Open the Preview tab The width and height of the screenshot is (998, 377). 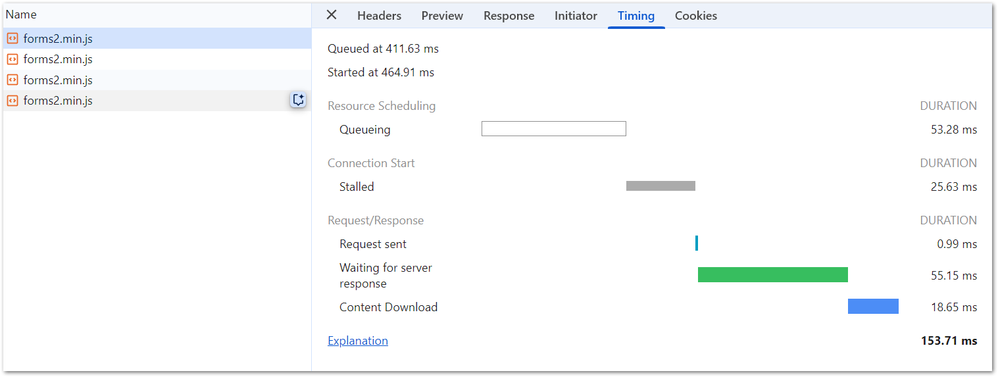point(442,16)
